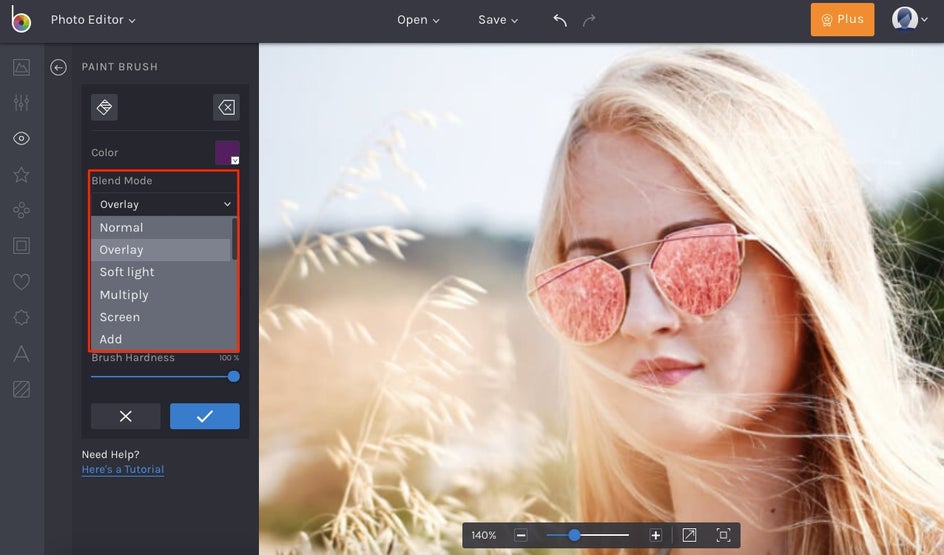Viewport: 944px width, 555px height.
Task: Choose Soft light blend mode
Action: [161, 272]
